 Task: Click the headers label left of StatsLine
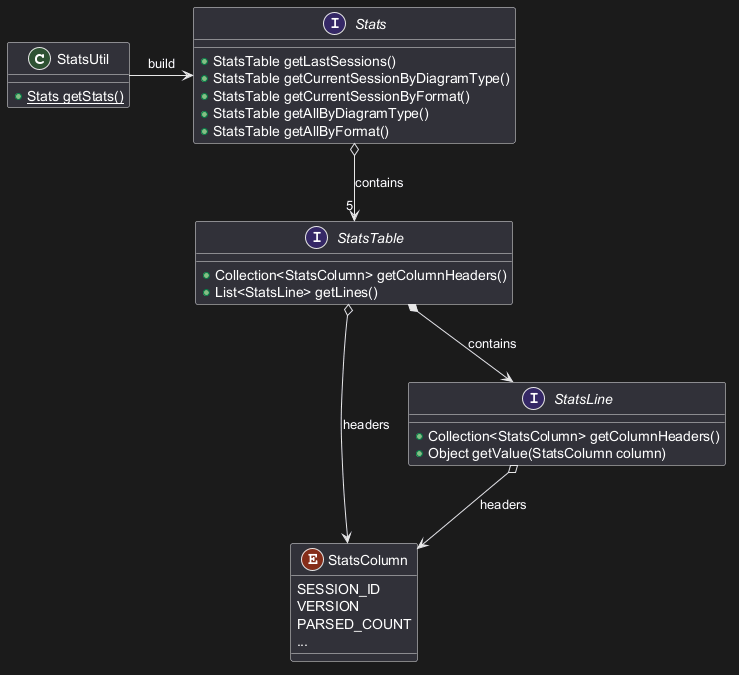tap(366, 425)
